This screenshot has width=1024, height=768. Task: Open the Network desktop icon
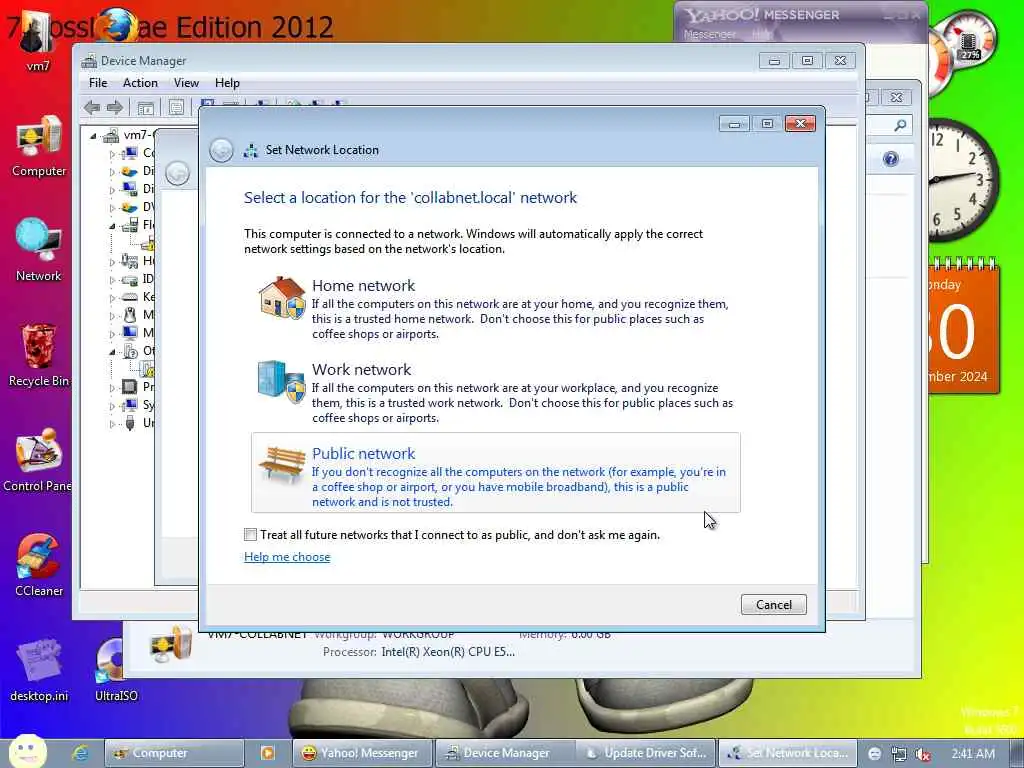point(39,250)
